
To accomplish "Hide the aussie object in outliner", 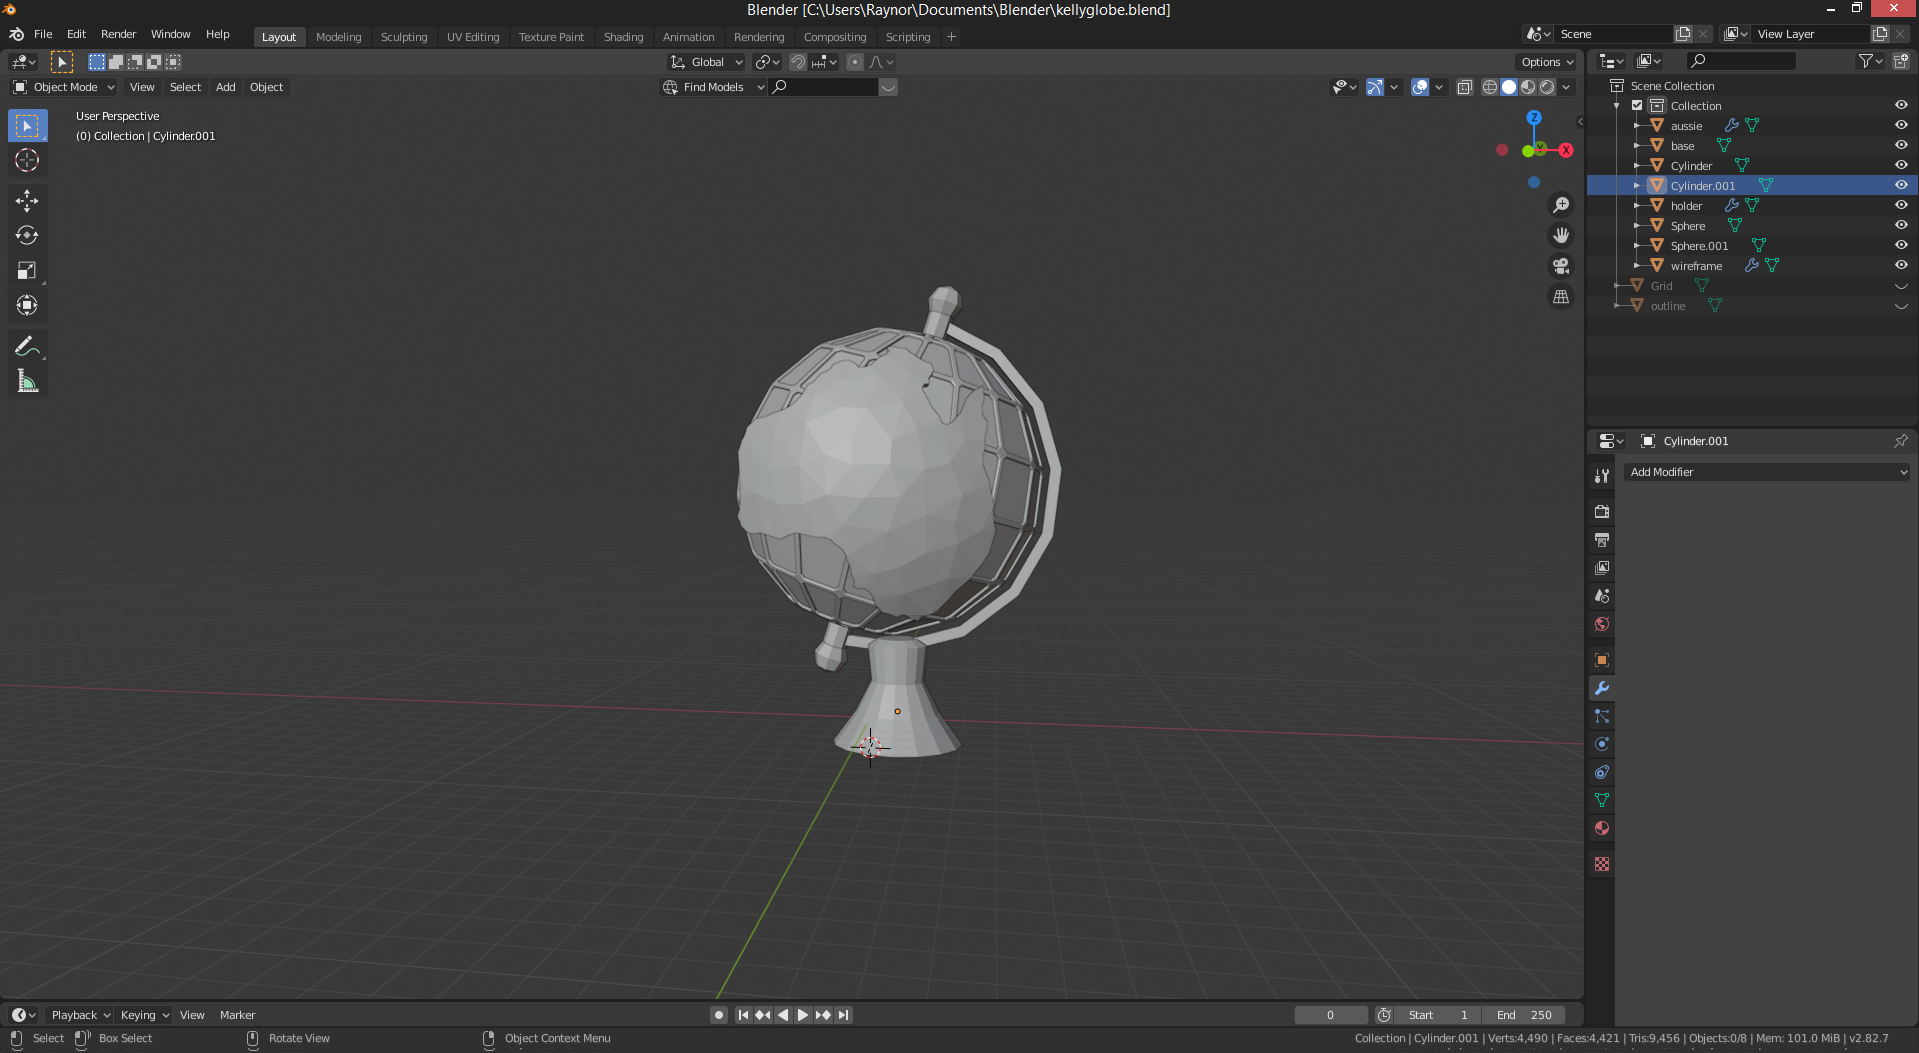I will click(x=1901, y=125).
